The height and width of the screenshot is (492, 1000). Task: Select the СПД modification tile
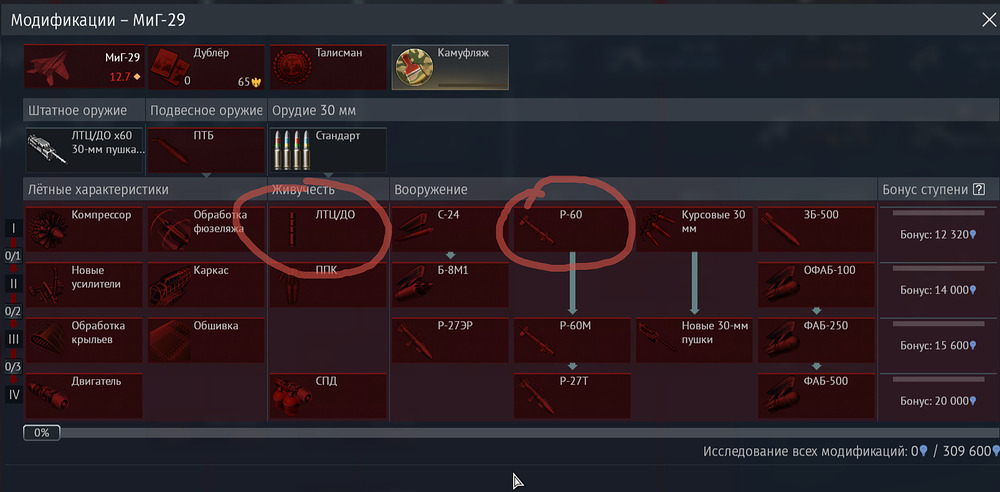pos(328,396)
